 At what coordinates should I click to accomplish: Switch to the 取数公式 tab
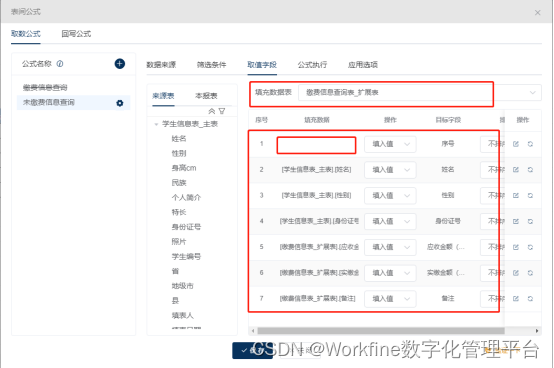[26, 34]
